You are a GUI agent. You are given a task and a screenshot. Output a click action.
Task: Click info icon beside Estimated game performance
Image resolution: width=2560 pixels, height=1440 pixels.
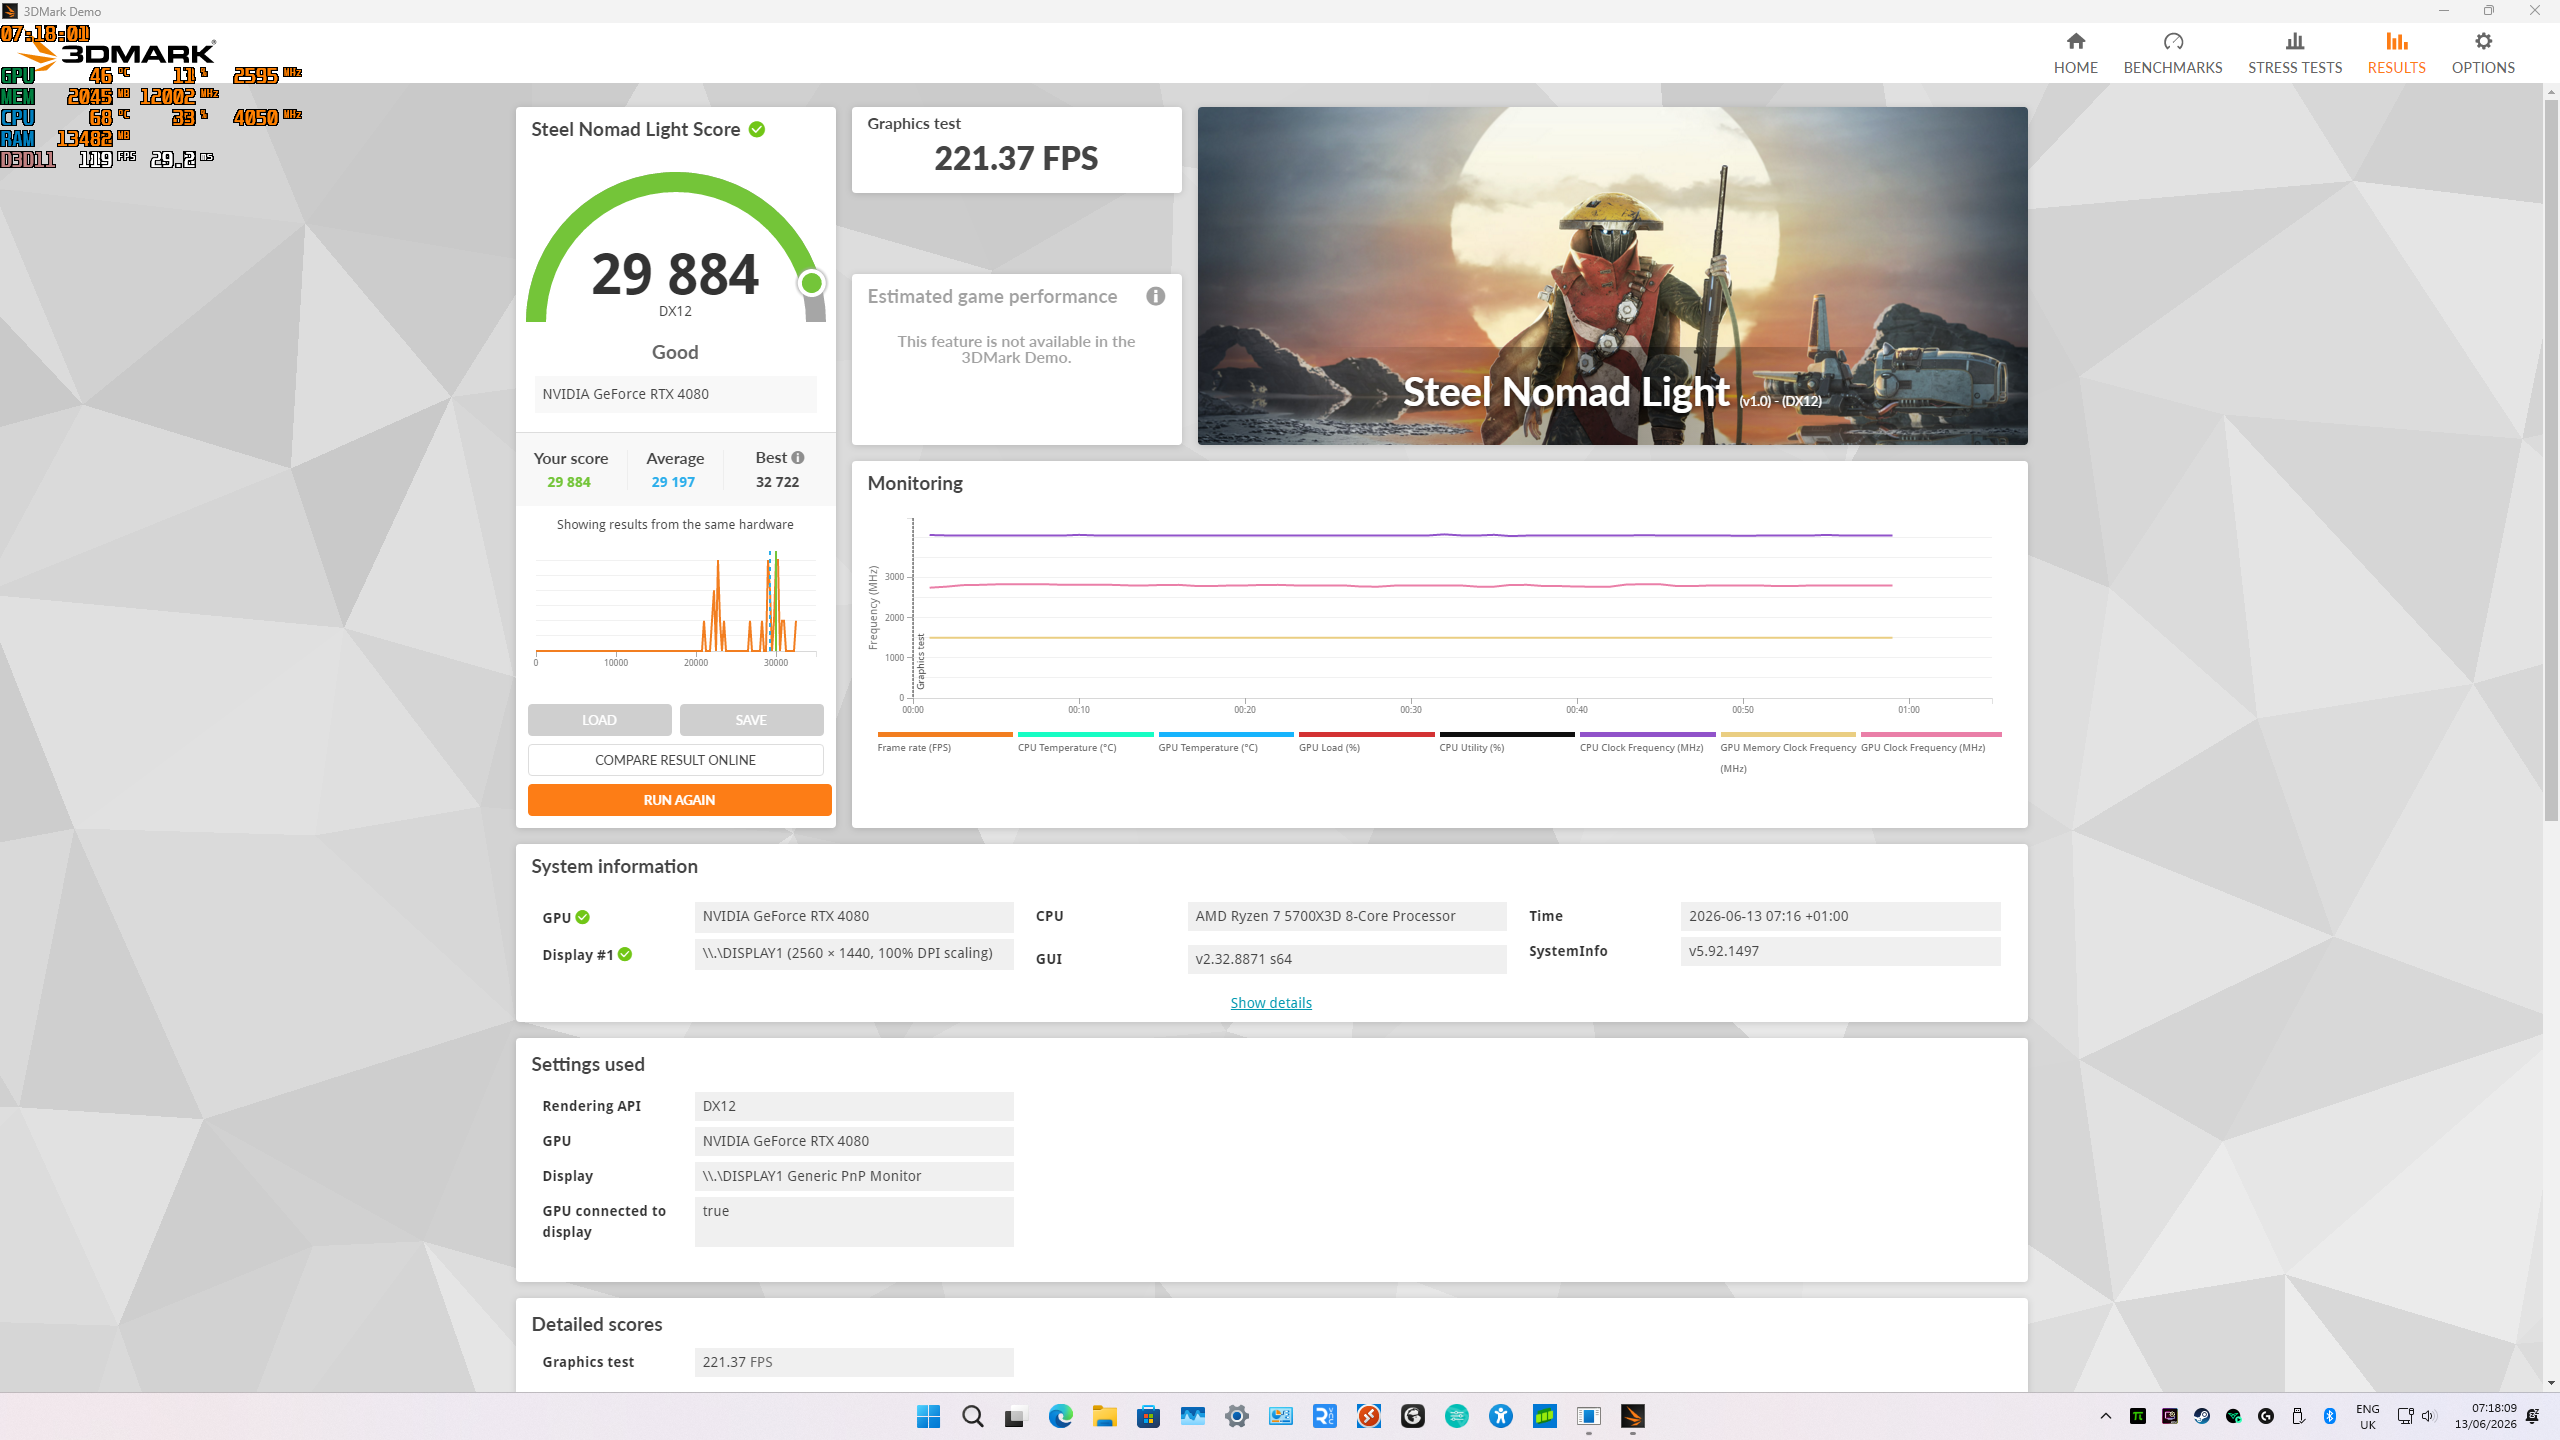click(1155, 296)
